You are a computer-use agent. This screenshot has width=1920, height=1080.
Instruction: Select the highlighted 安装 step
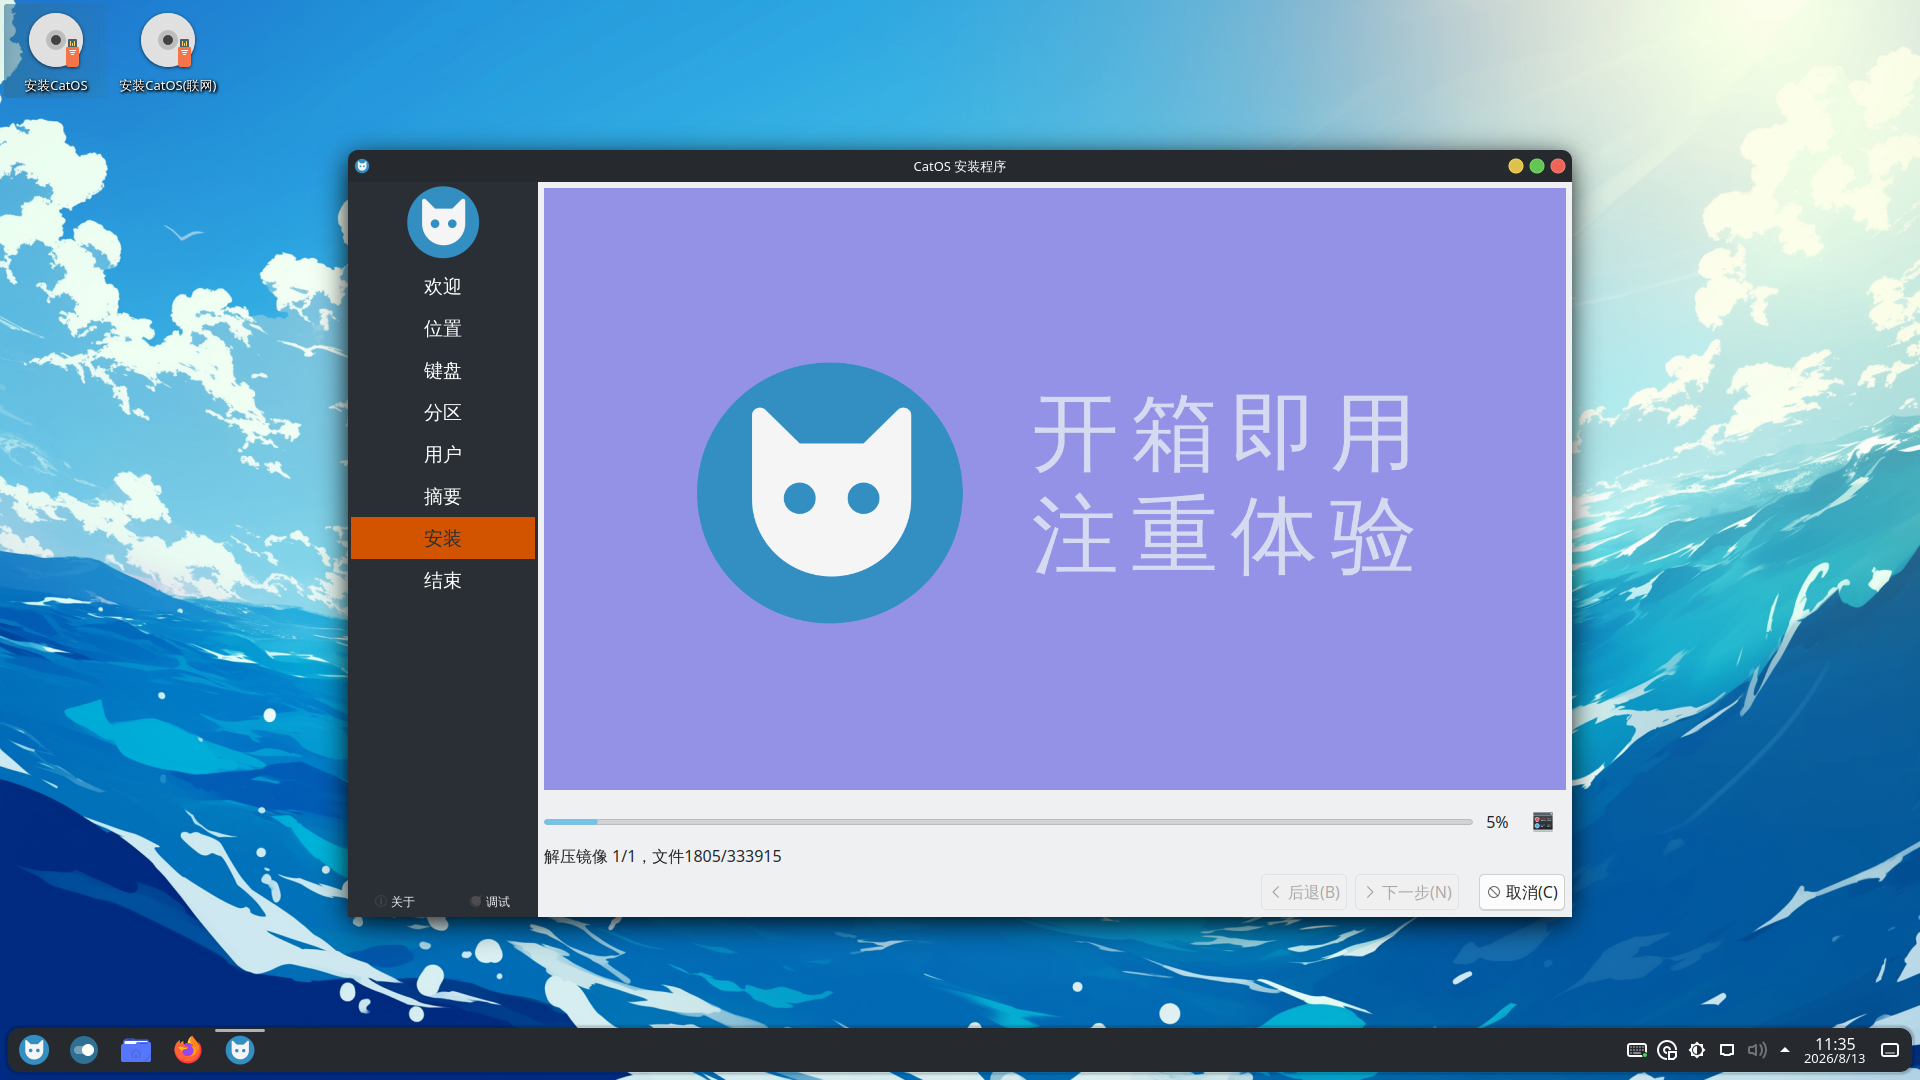(443, 538)
